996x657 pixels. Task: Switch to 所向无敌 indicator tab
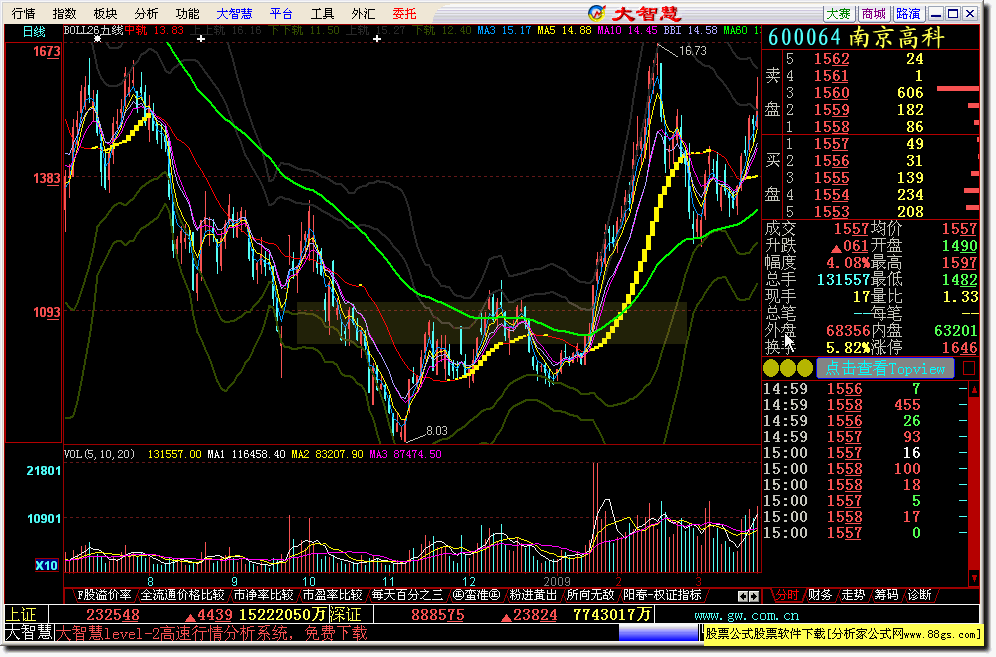(x=591, y=595)
